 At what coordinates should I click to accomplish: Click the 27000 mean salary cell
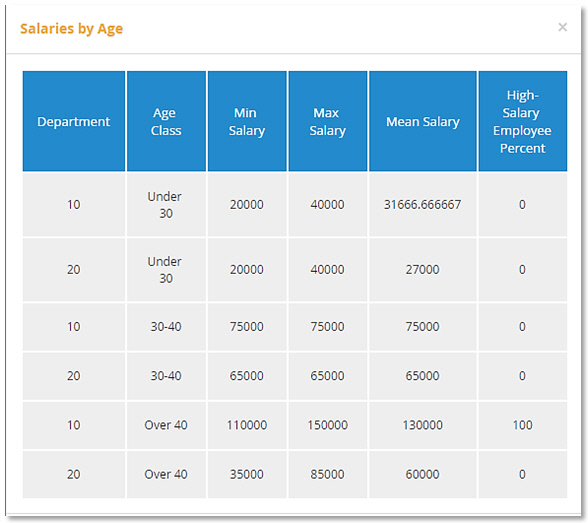[x=423, y=270]
